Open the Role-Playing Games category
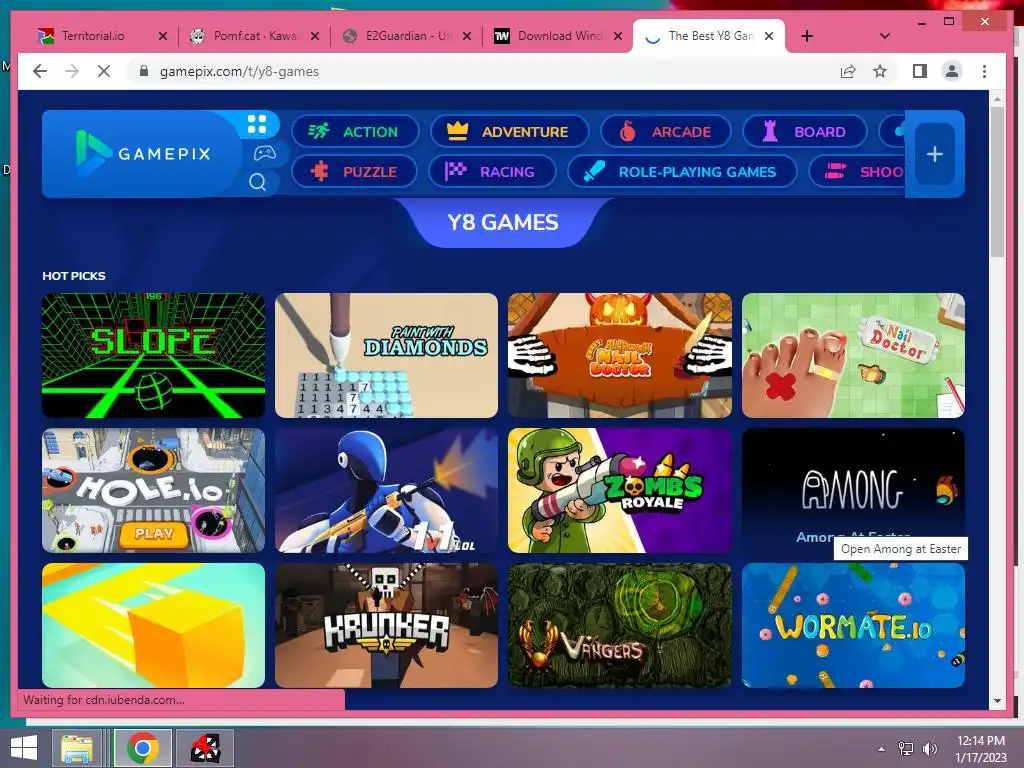Screen dimensions: 1024x768 coord(682,172)
